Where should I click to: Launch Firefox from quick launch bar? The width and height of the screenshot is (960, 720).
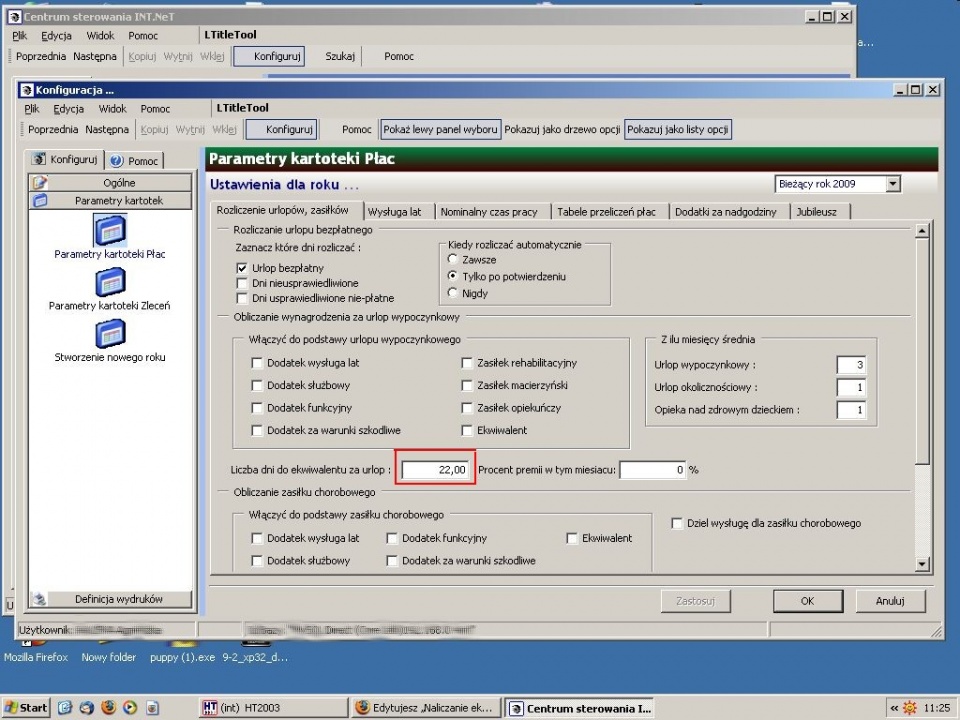pos(108,708)
